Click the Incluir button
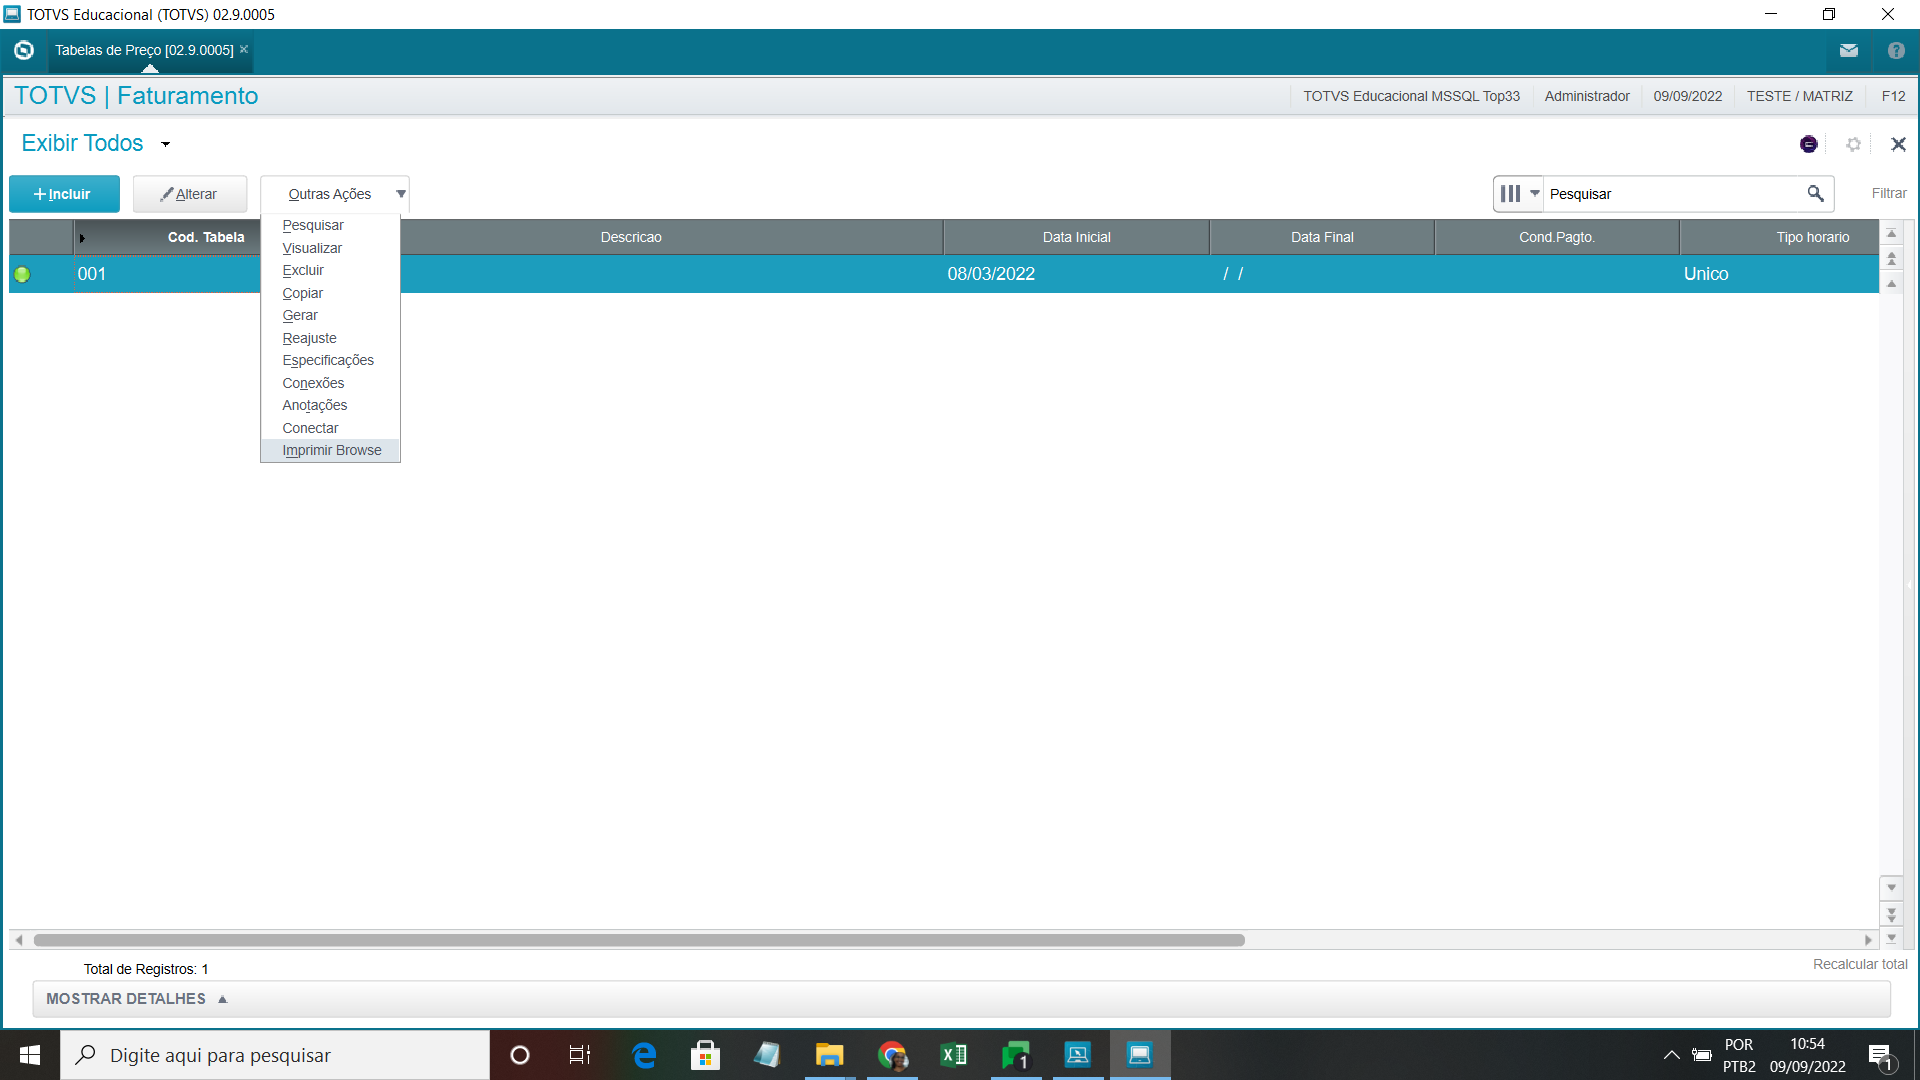Viewport: 1920px width, 1080px height. [64, 194]
